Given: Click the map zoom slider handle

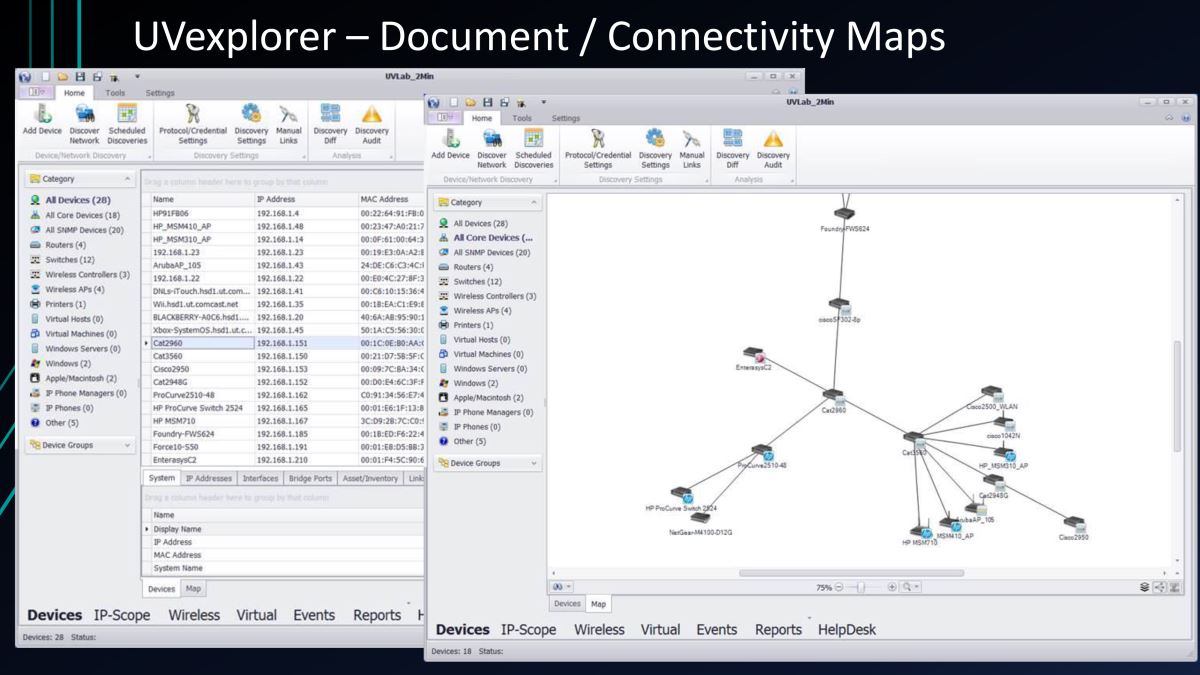Looking at the screenshot, I should click(x=858, y=586).
